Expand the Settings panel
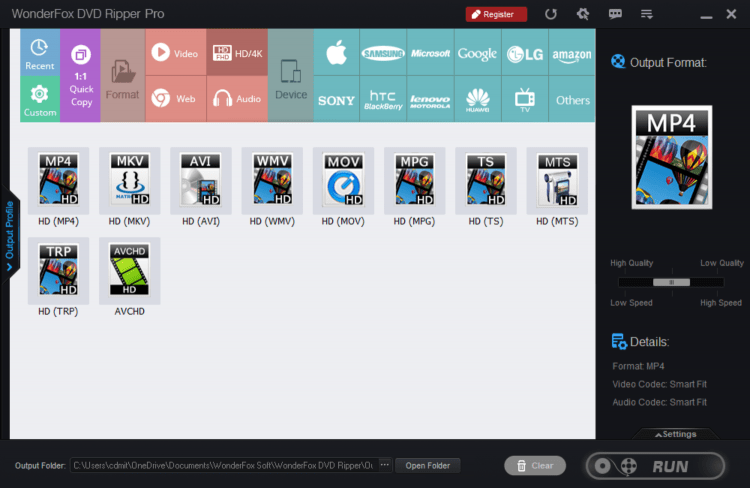 pyautogui.click(x=676, y=434)
